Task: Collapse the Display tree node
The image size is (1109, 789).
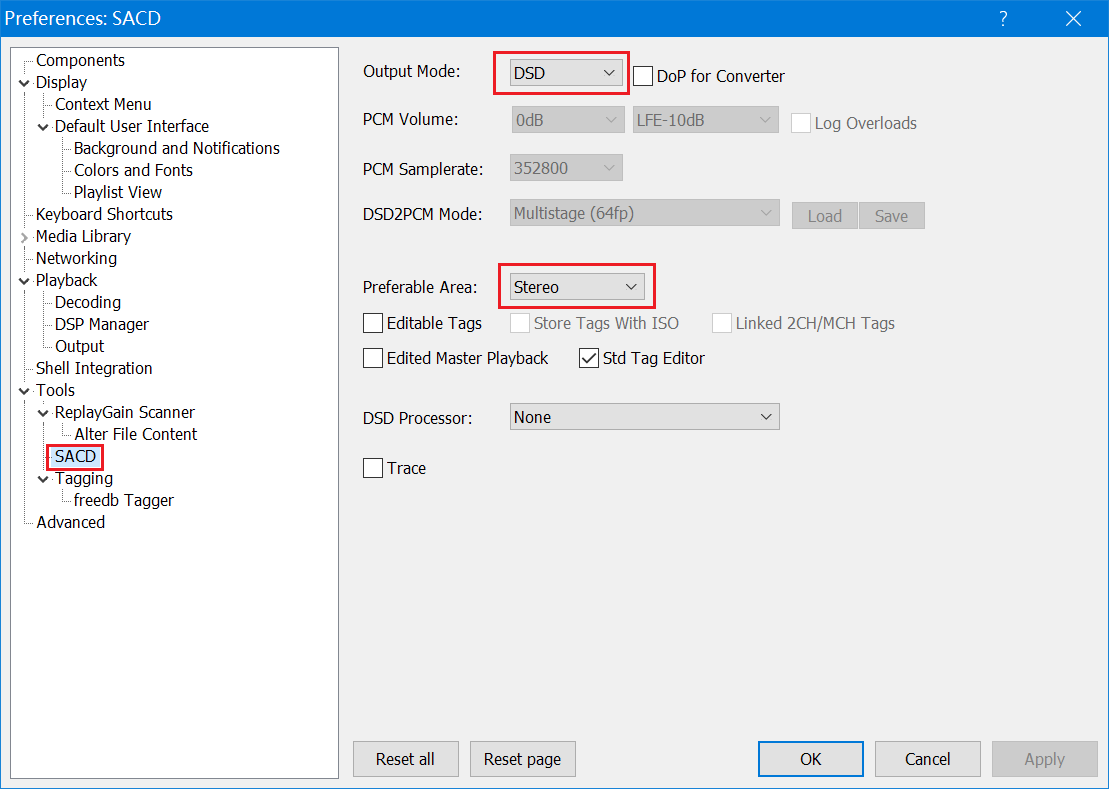Action: [25, 83]
